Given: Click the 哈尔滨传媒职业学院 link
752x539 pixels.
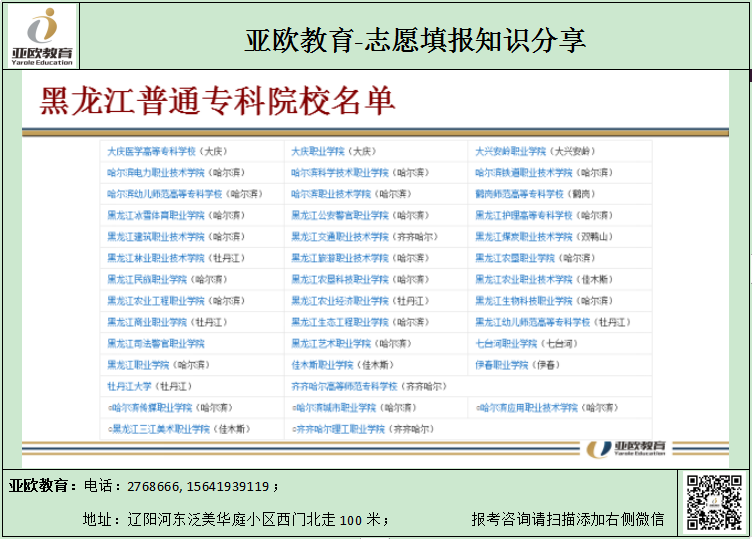Looking at the screenshot, I should tap(151, 408).
